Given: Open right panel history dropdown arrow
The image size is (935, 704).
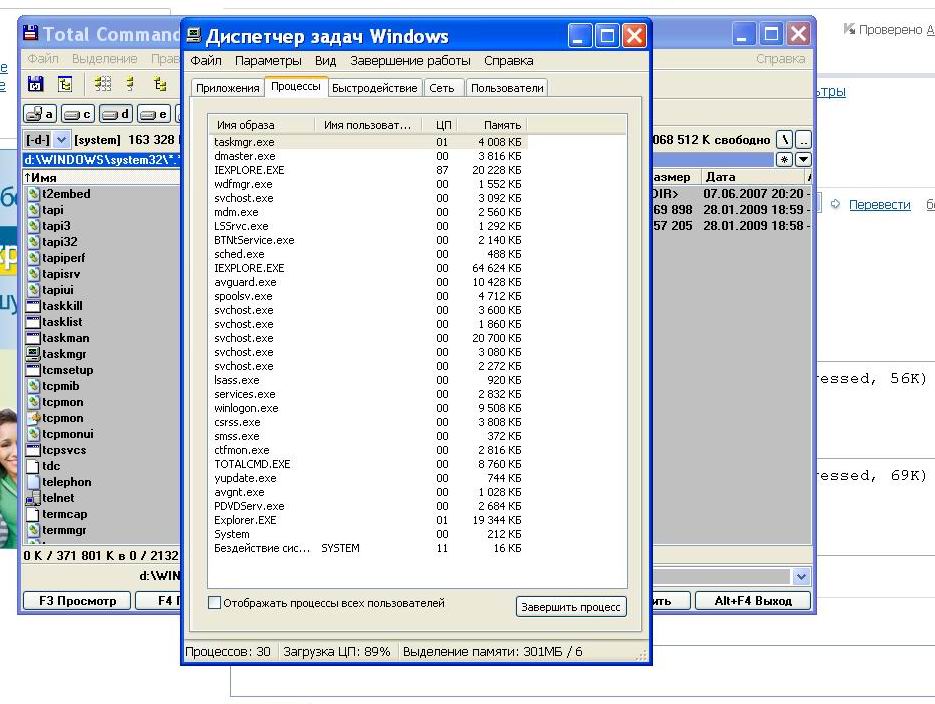Looking at the screenshot, I should coord(803,159).
